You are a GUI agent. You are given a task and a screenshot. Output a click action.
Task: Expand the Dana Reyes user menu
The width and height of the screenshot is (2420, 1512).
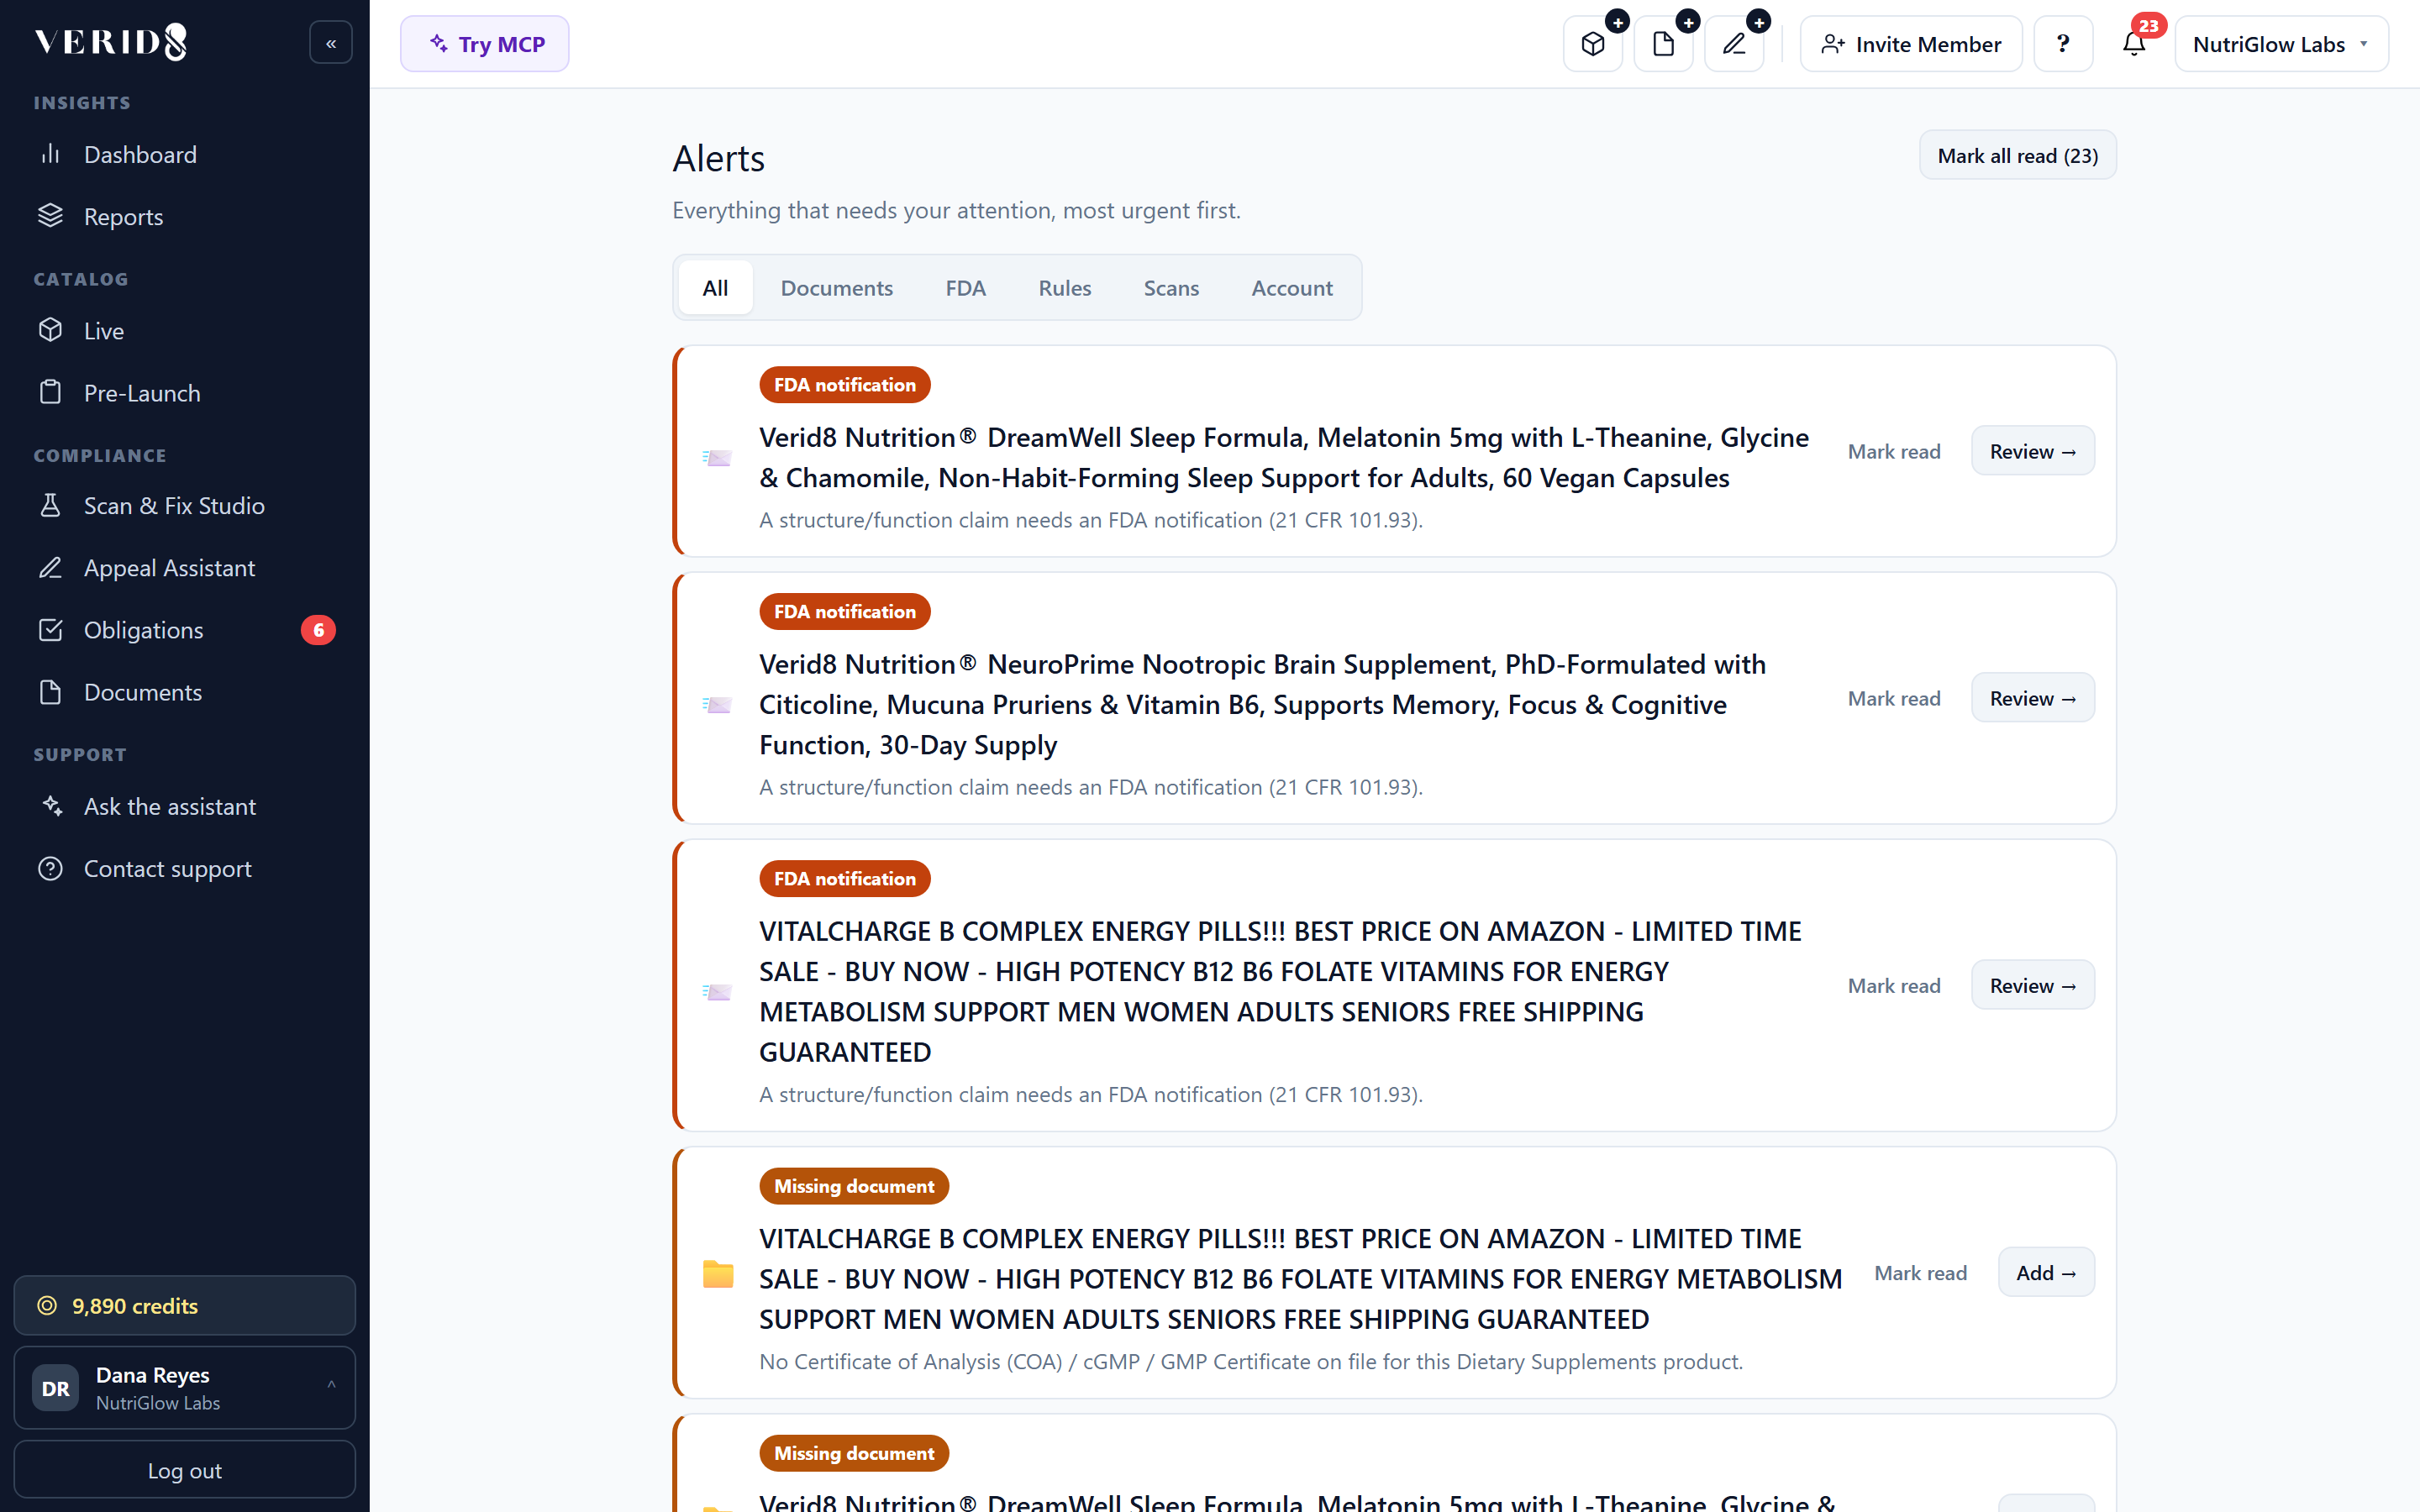coord(185,1387)
